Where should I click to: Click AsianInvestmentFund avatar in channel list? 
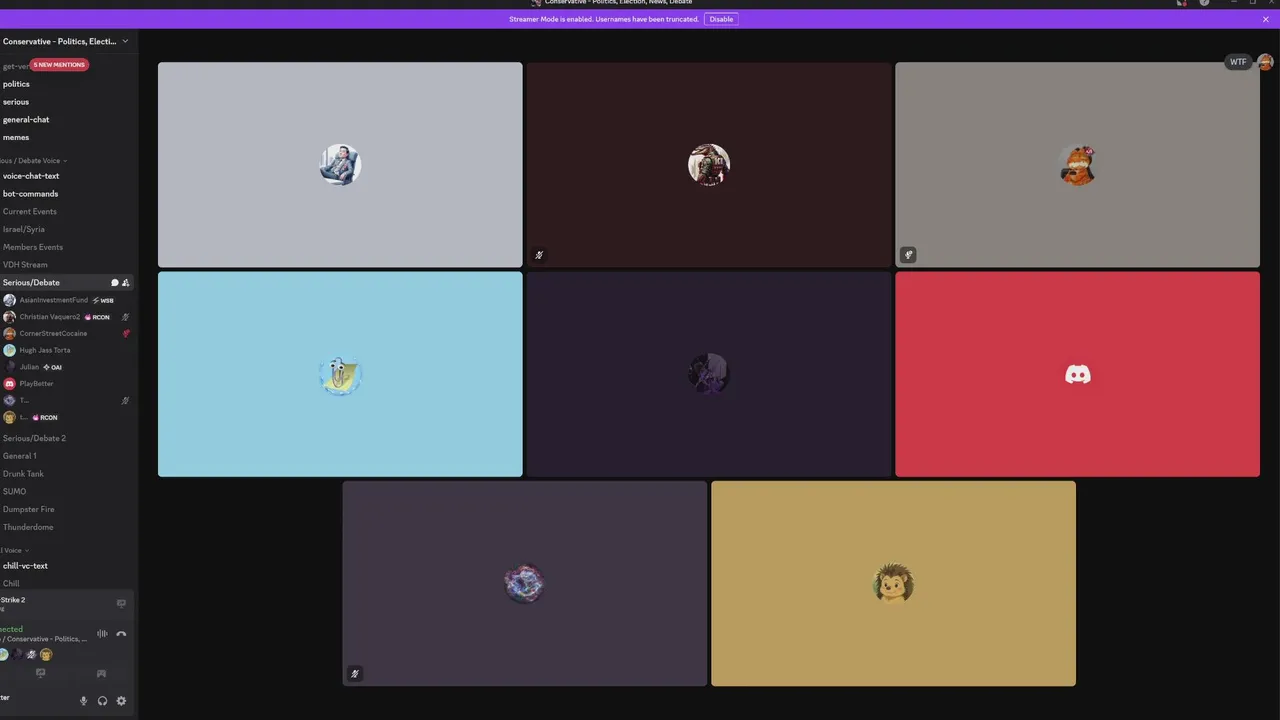pyautogui.click(x=10, y=300)
